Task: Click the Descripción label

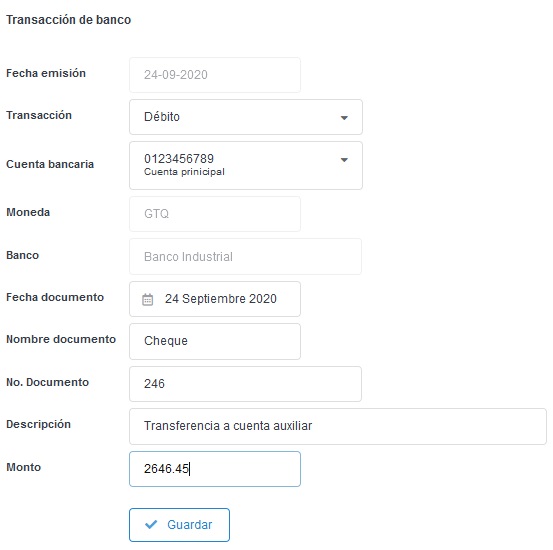Action: coord(38,424)
